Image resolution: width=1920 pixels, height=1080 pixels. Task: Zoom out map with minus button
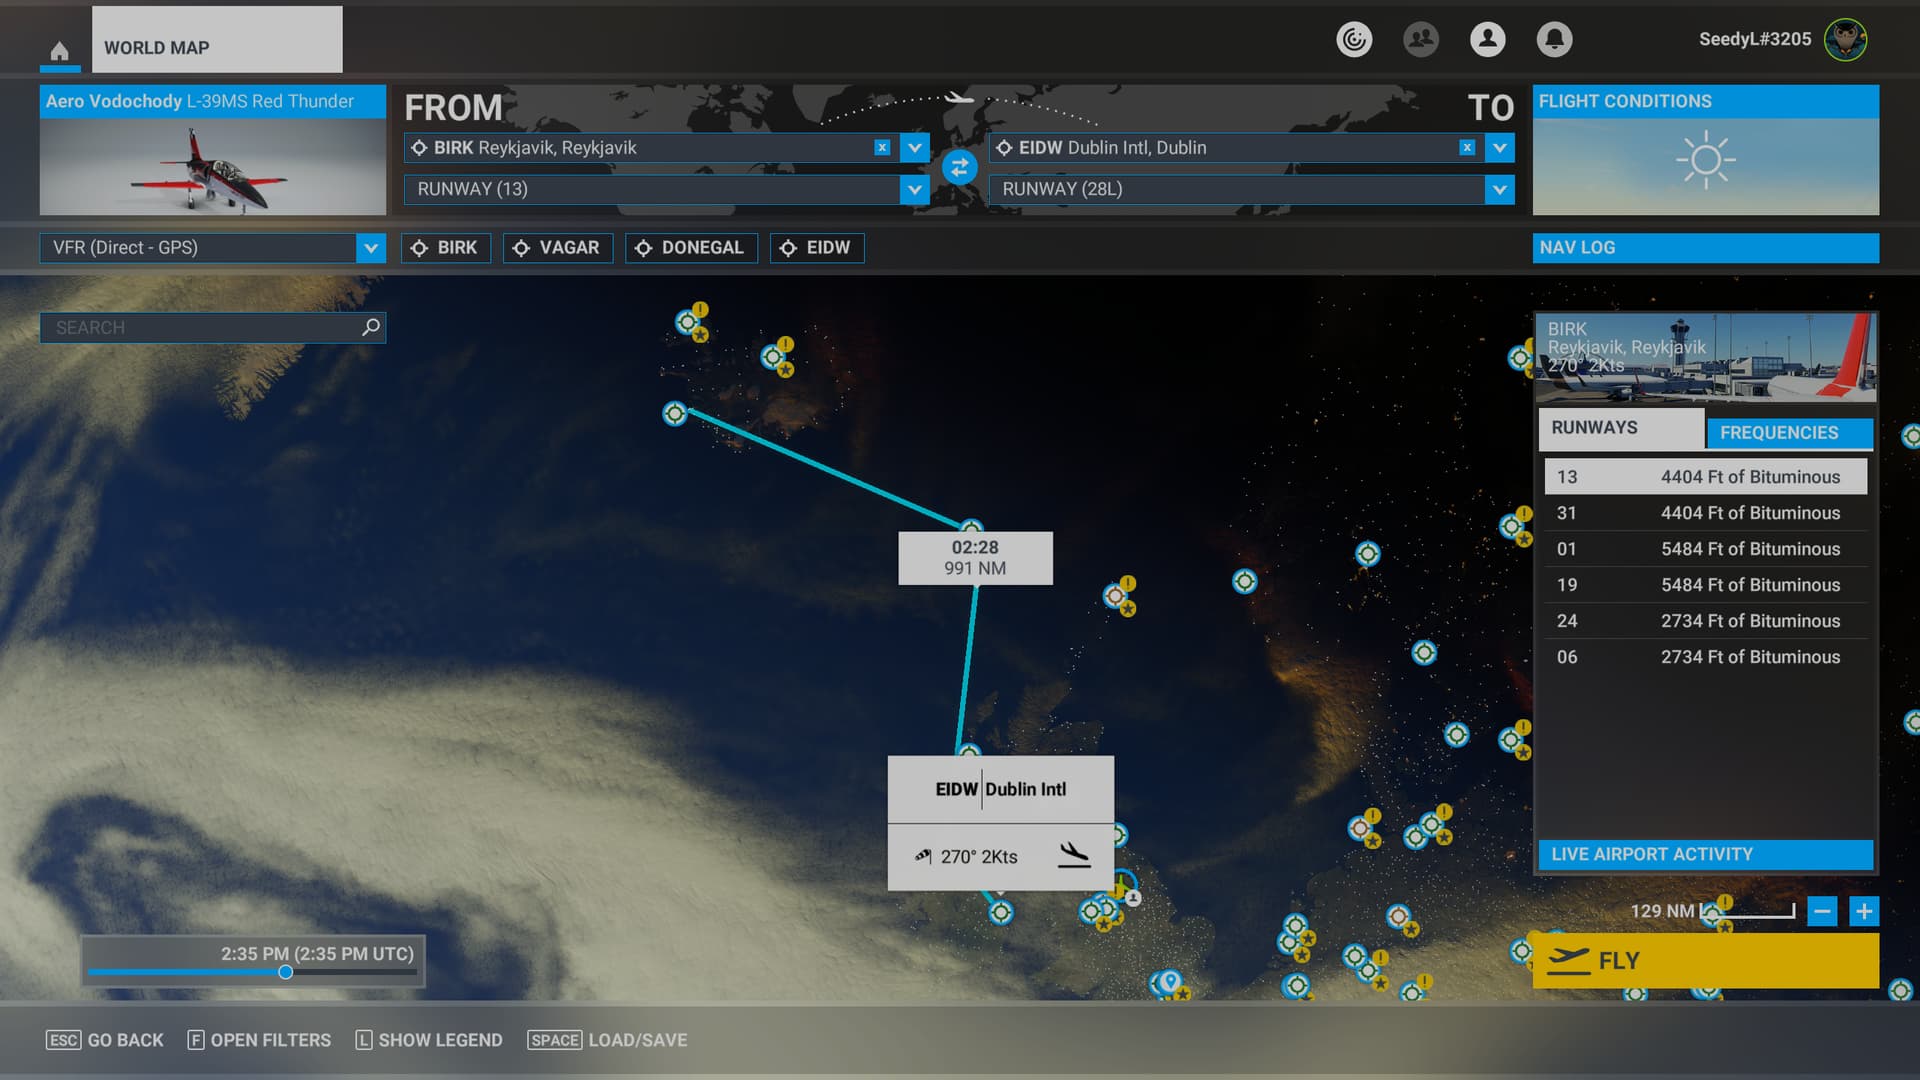point(1822,911)
